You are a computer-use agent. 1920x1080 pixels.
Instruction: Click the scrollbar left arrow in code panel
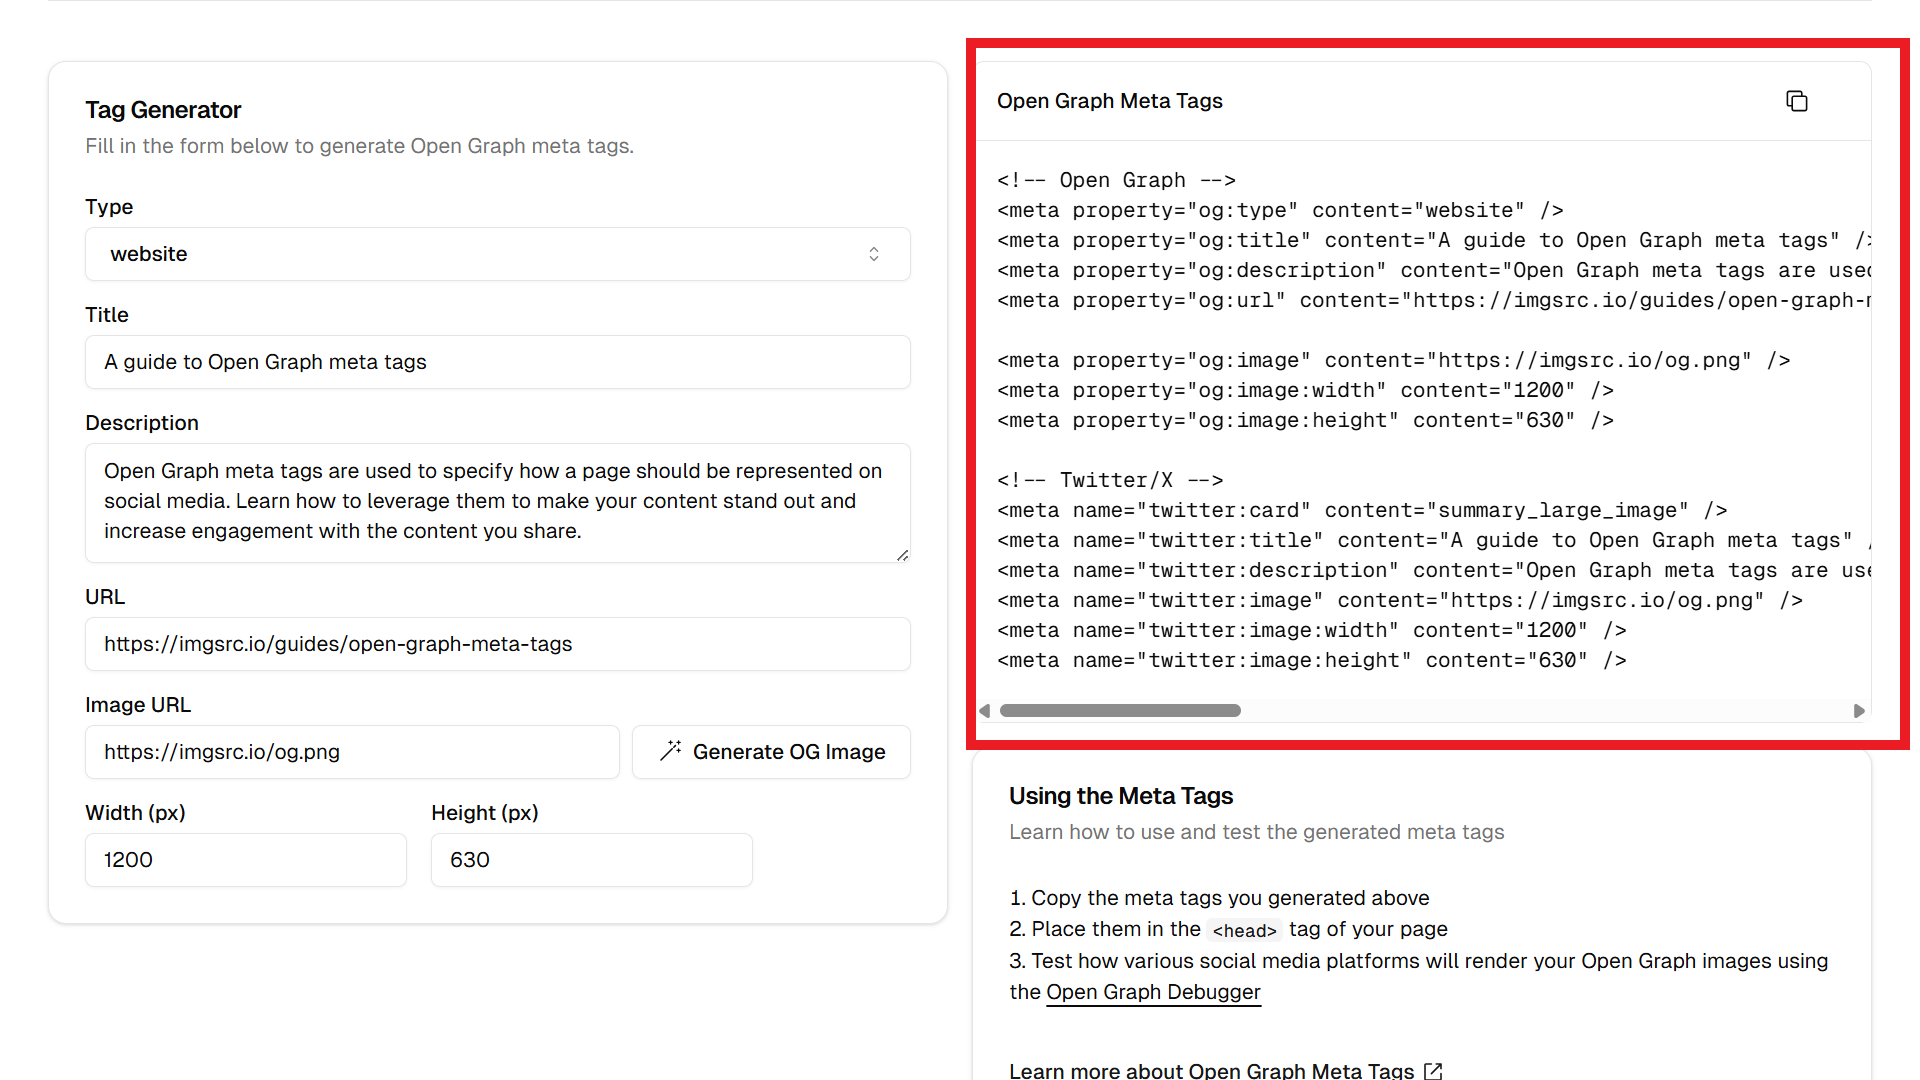[985, 711]
